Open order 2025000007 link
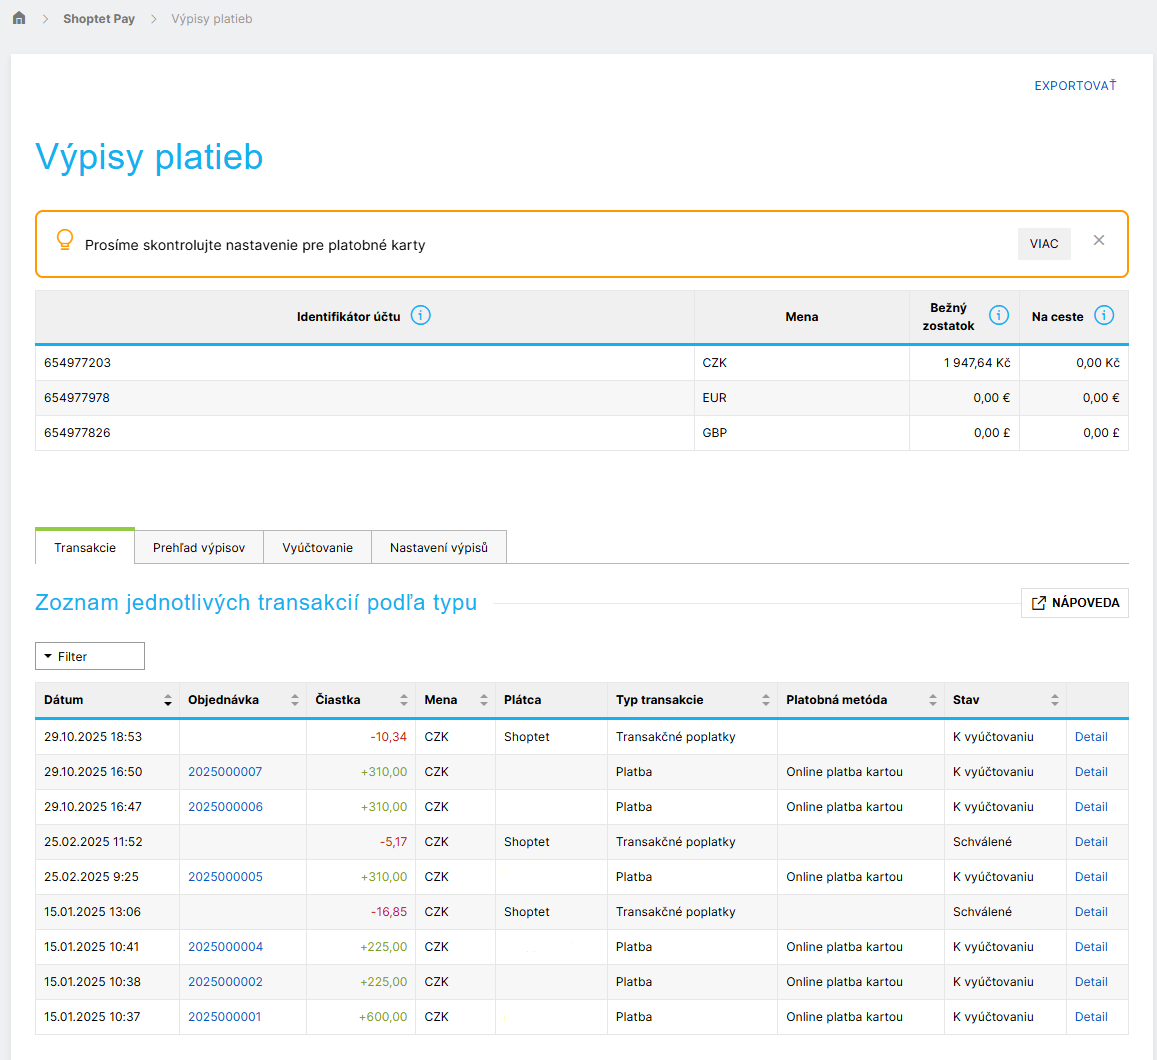The height and width of the screenshot is (1060, 1157). click(225, 772)
